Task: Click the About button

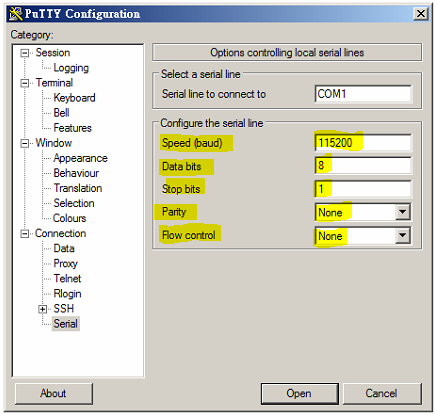Action: (54, 394)
